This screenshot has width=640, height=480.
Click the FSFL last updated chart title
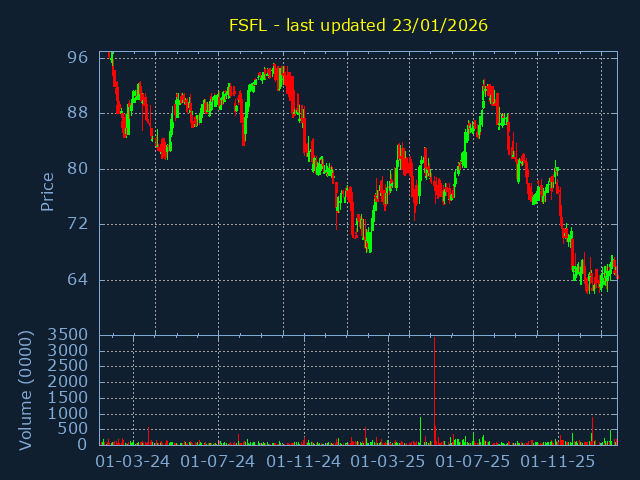[x=358, y=25]
